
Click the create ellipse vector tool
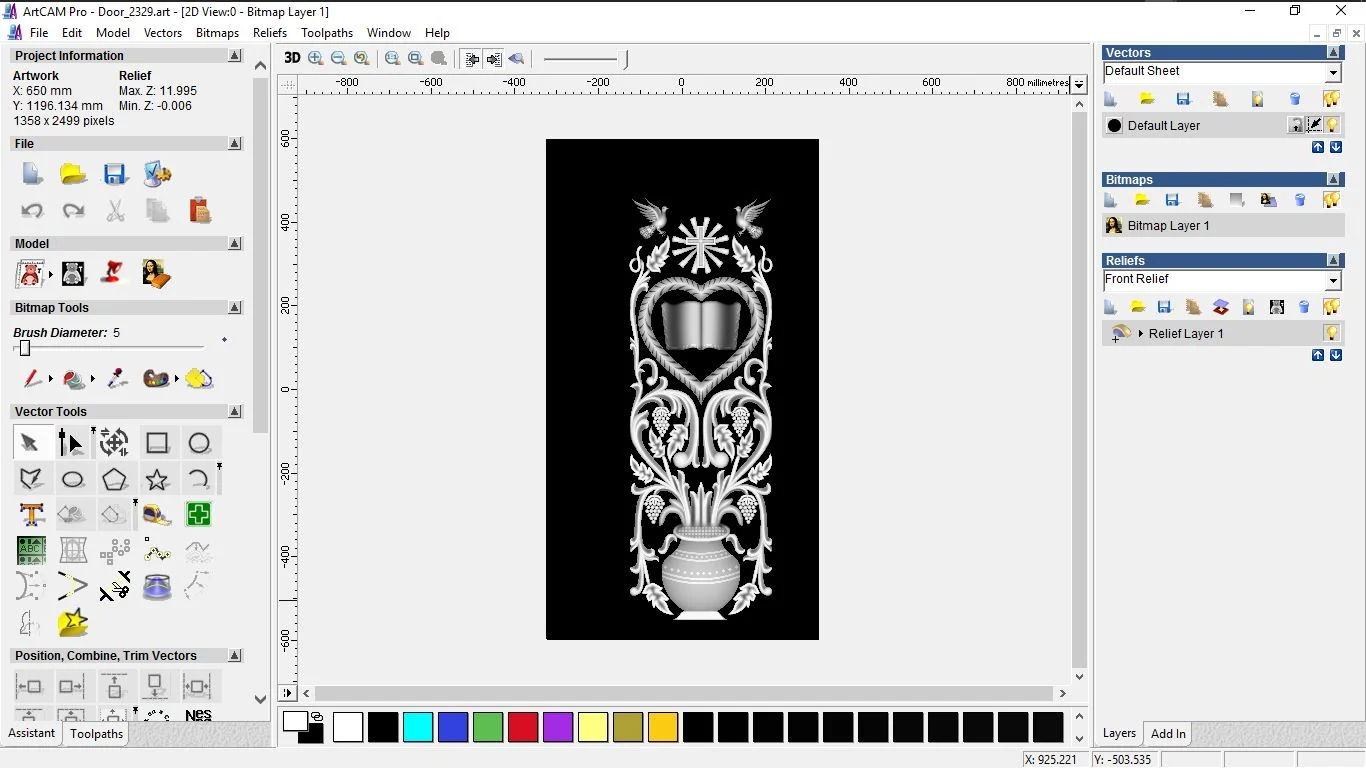pyautogui.click(x=73, y=479)
